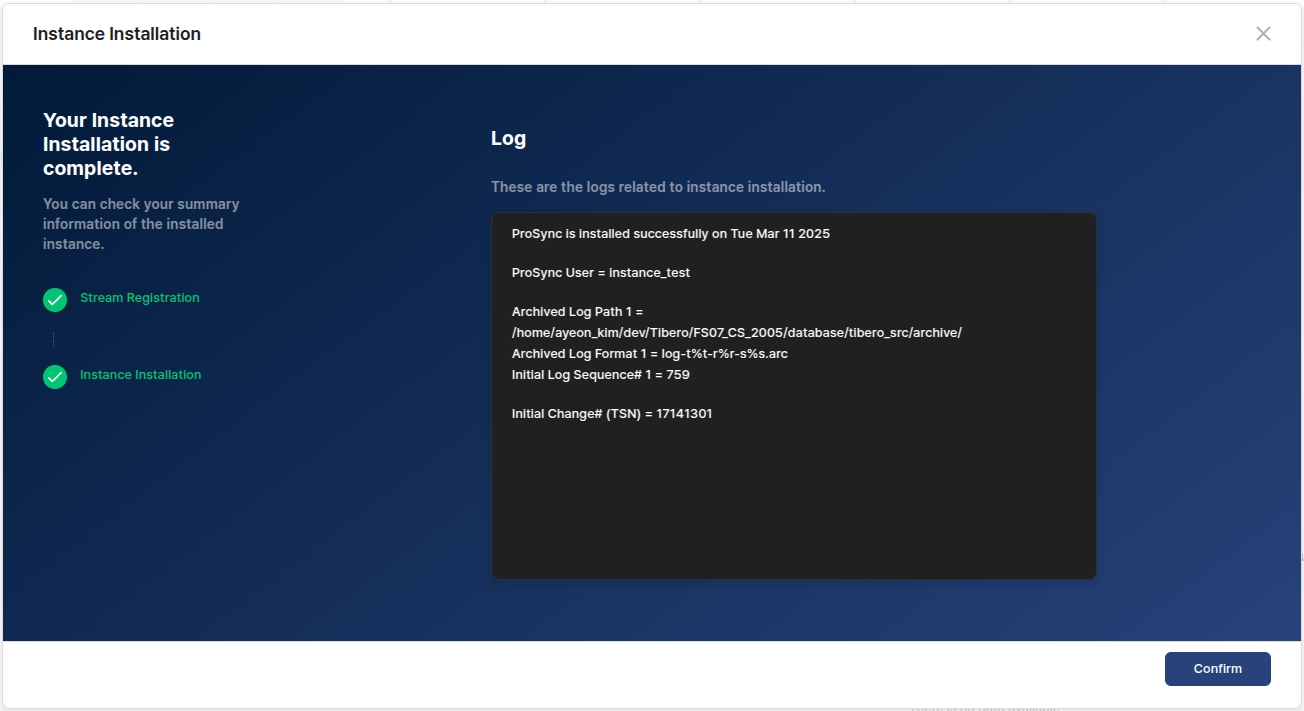Click the Instance Installation dialog title
Screen dimensions: 1304x711
pyautogui.click(x=117, y=34)
